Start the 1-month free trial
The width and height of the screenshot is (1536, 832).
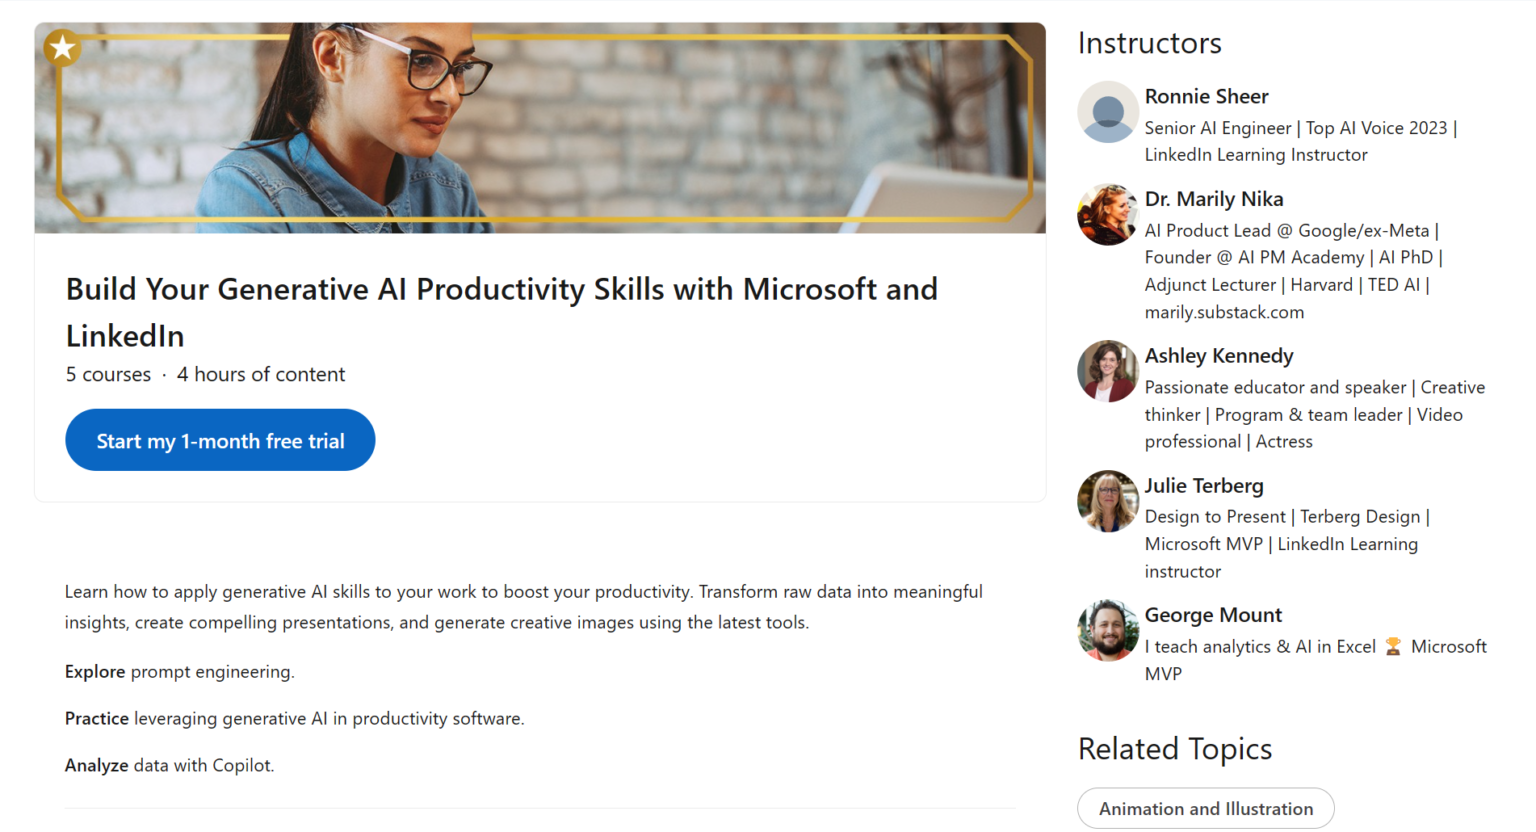tap(220, 440)
